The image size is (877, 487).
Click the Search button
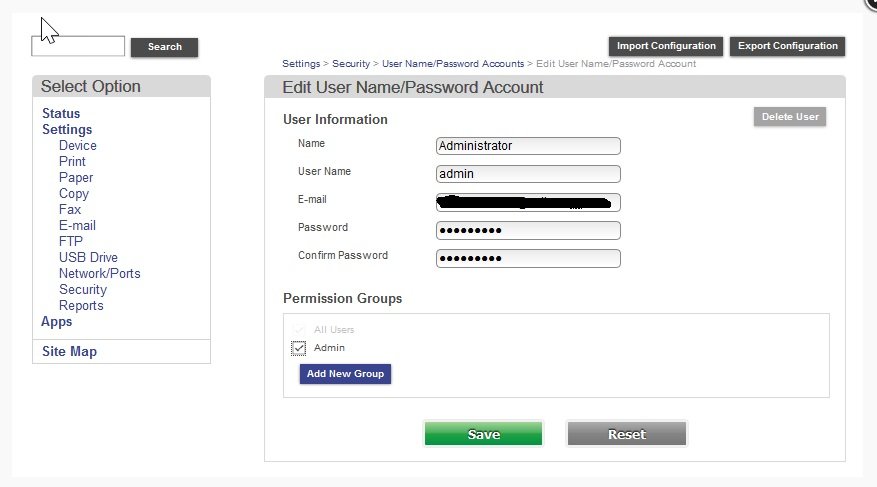pos(164,47)
